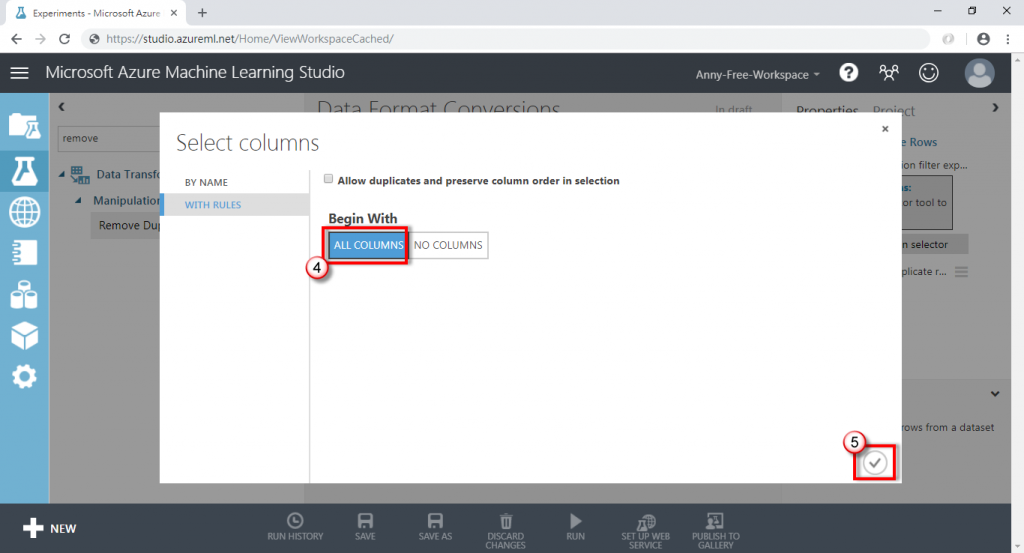This screenshot has width=1024, height=553.
Task: Close the Experiments browser tab
Action: click(x=174, y=12)
